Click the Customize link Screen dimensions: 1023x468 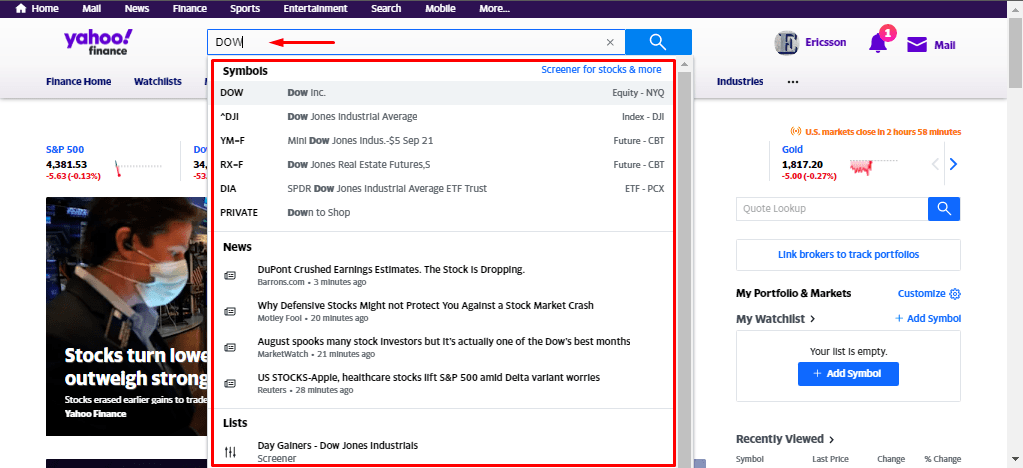pos(921,294)
